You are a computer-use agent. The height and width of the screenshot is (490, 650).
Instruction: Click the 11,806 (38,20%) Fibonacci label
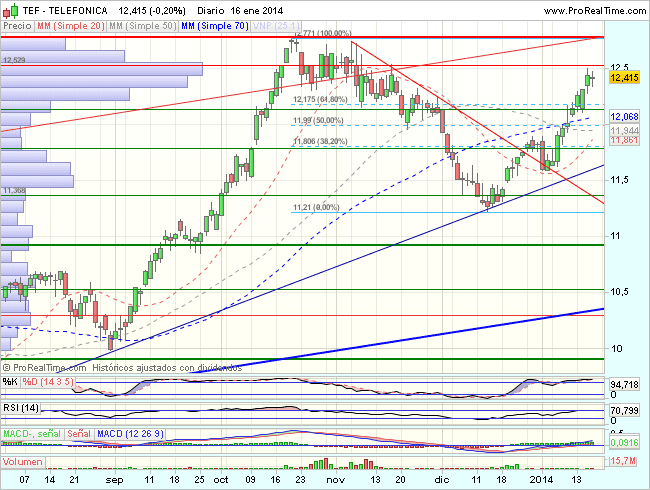pyautogui.click(x=320, y=141)
